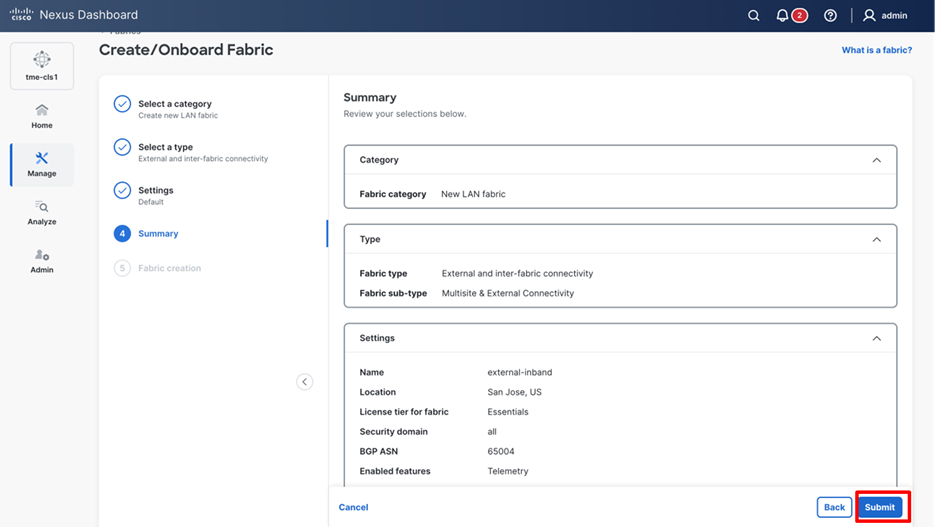The image size is (936, 527).
Task: Open the Admin section in sidebar
Action: (x=42, y=260)
